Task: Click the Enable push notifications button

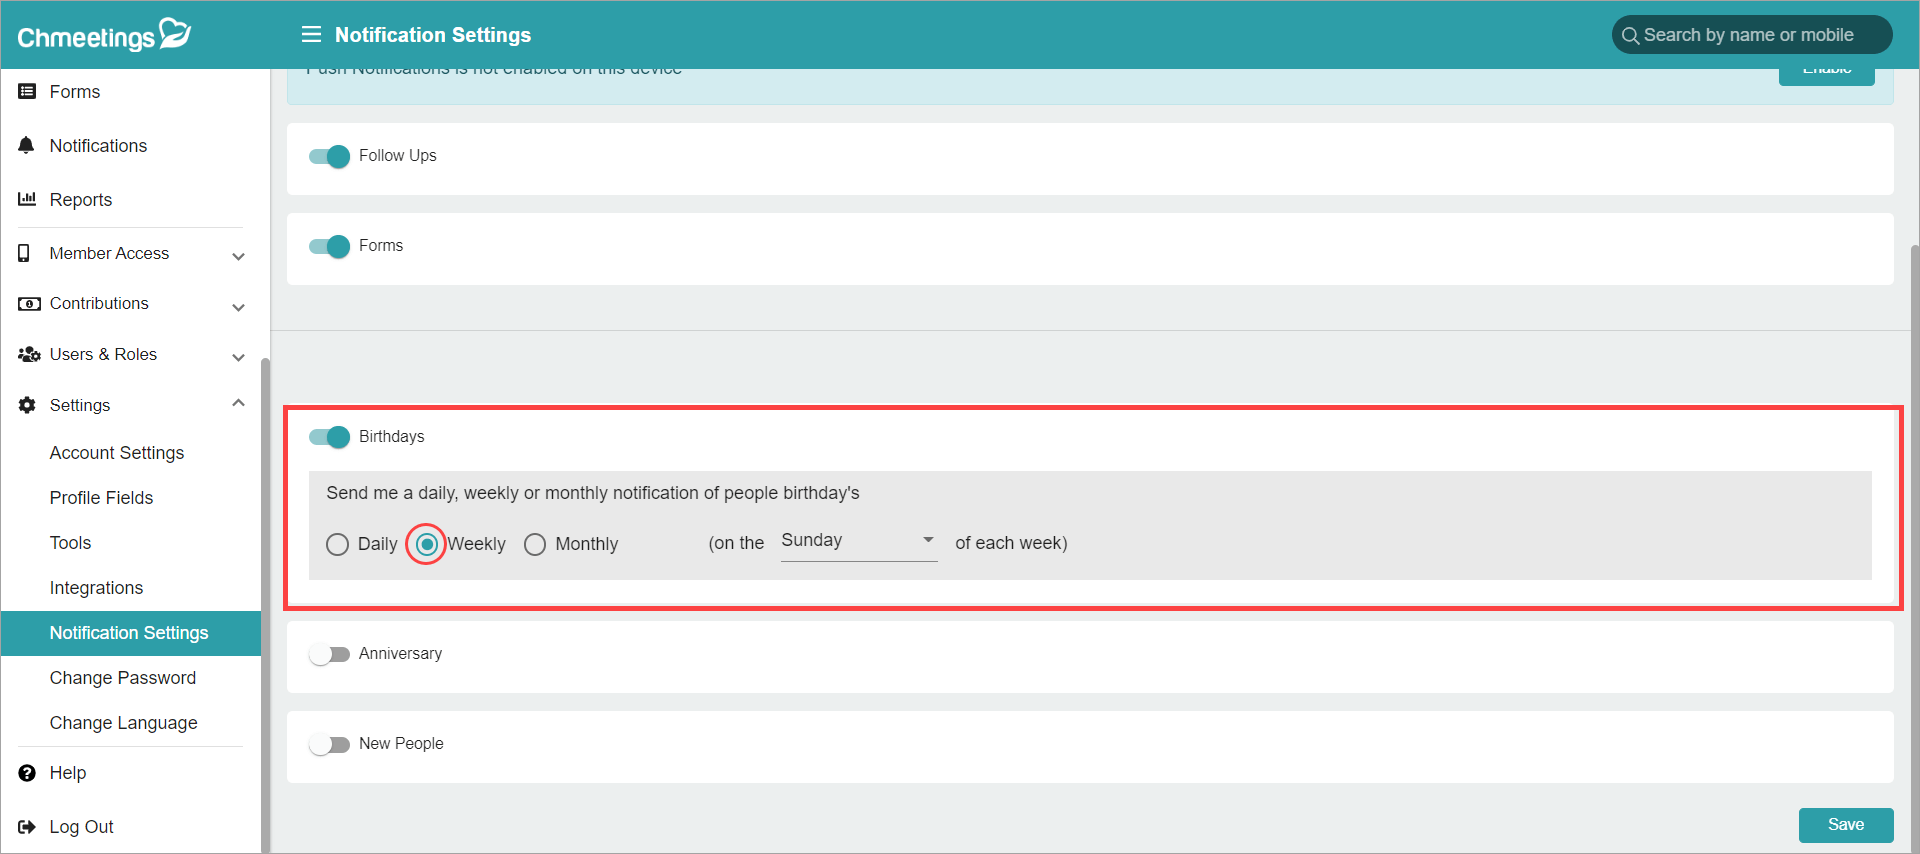Action: (x=1826, y=76)
